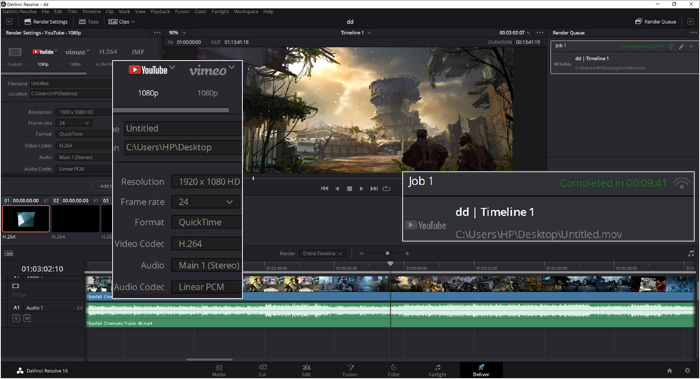Screen dimensions: 700x379
Task: Click the timeline playhead marker
Action: tap(390, 264)
